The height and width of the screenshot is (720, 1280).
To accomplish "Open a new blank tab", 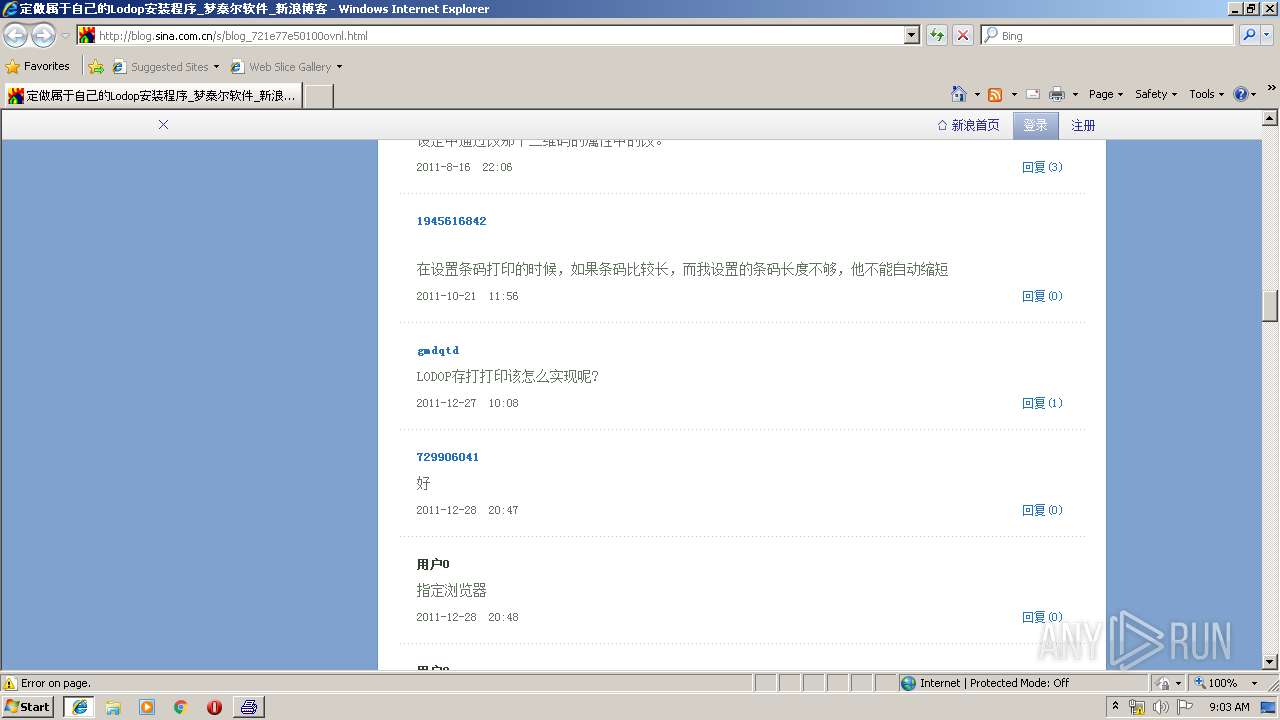I will point(318,96).
